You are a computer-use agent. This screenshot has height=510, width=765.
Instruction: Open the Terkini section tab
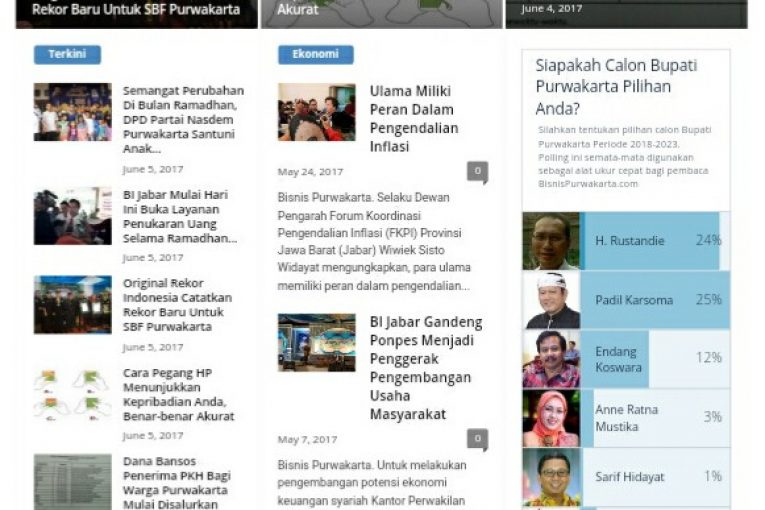click(67, 55)
